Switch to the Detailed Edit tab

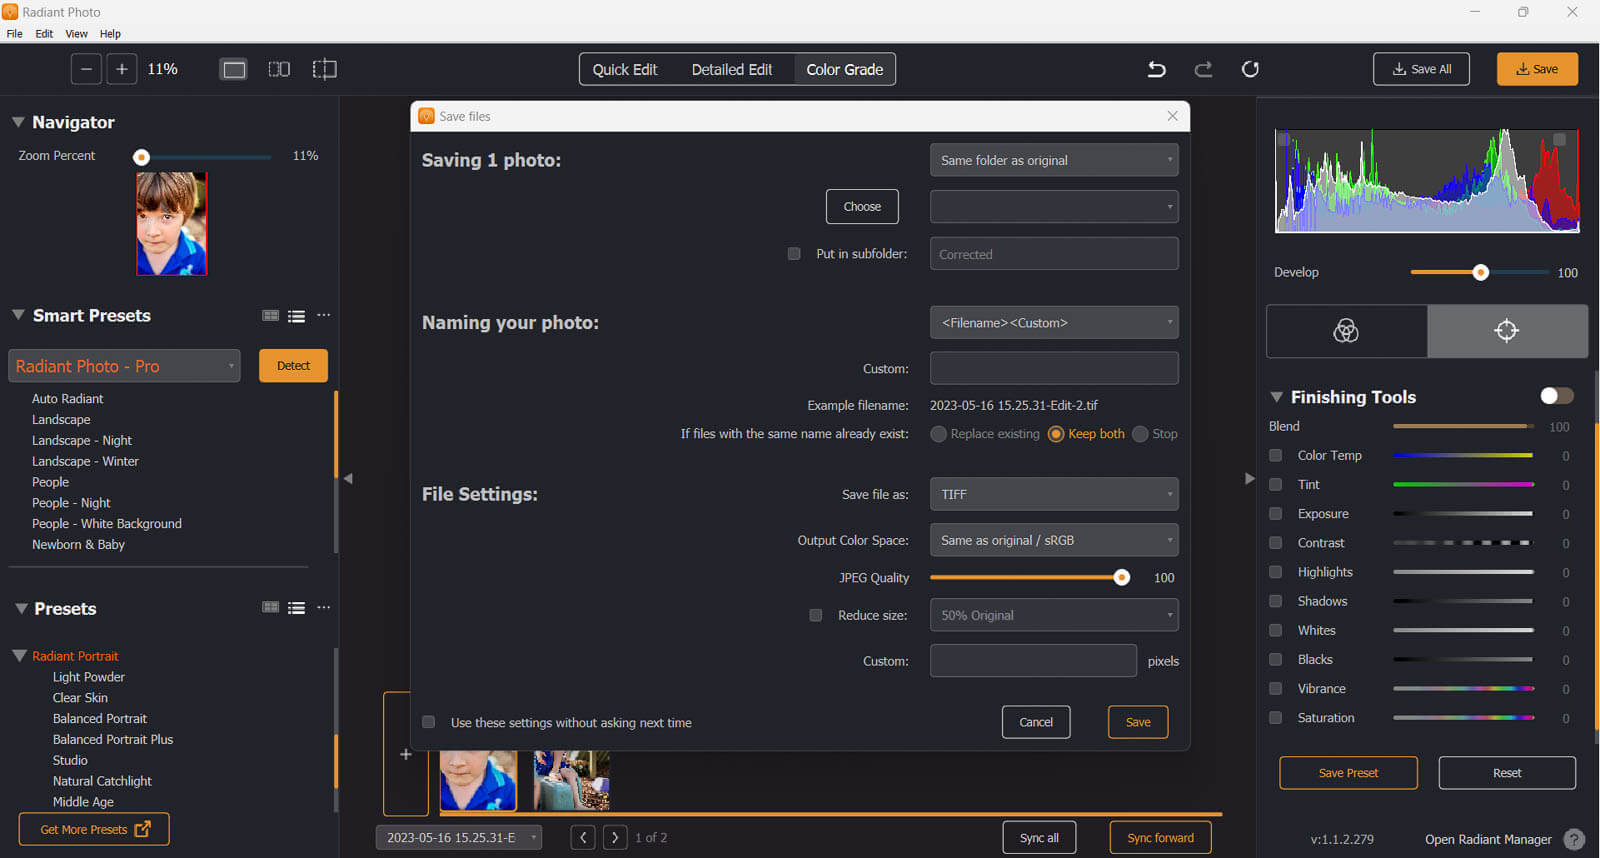pos(731,69)
